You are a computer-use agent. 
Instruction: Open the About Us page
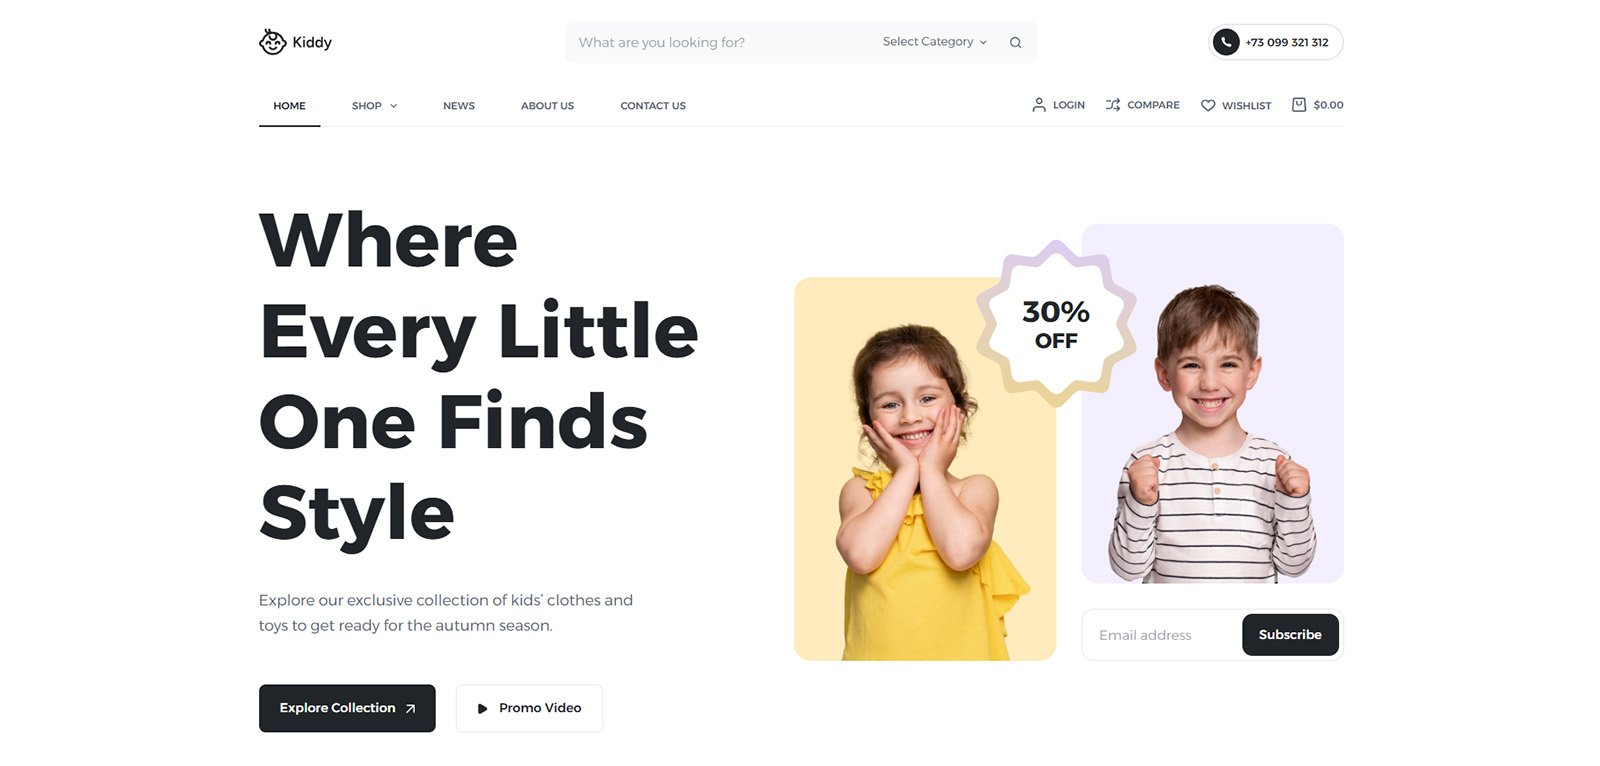[x=547, y=106]
